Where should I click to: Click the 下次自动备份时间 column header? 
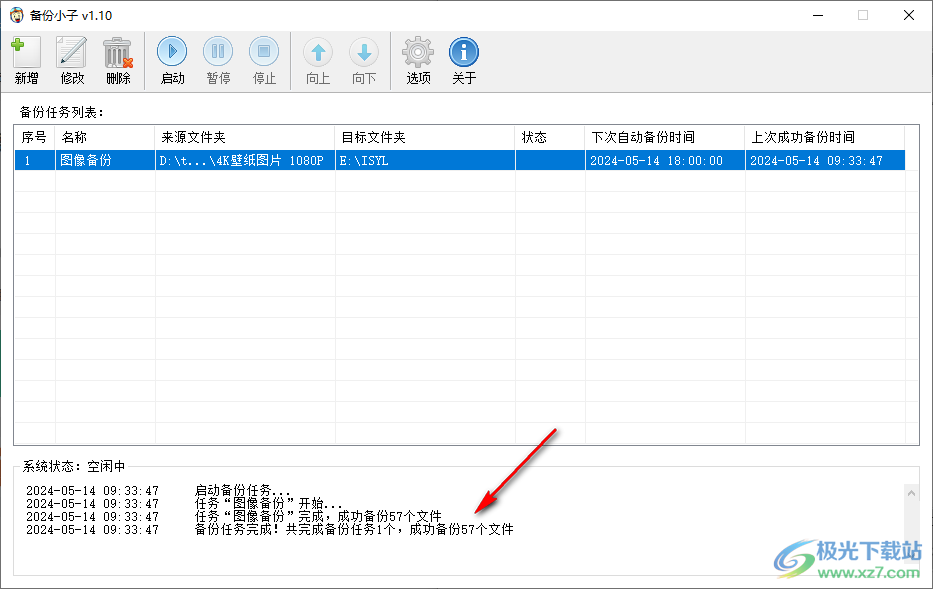[x=664, y=137]
